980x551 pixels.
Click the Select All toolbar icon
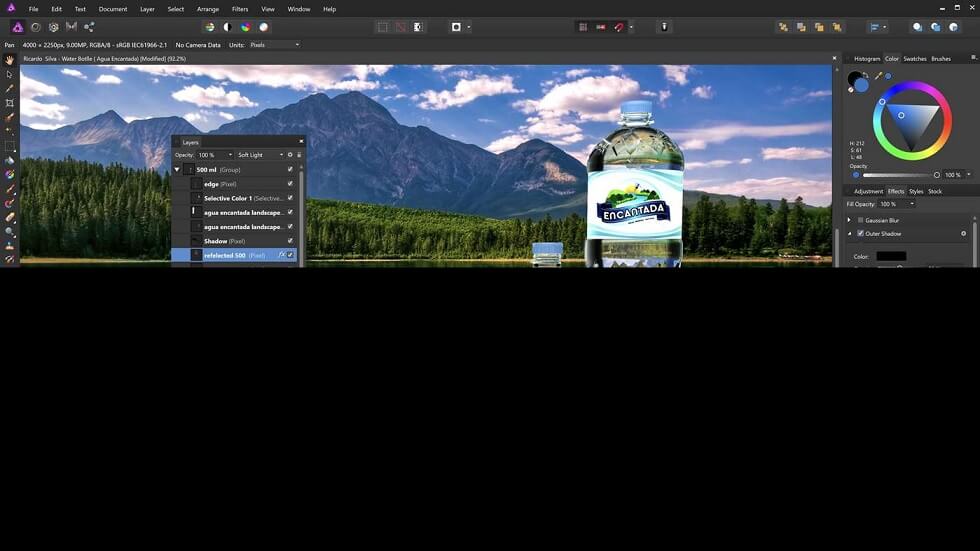pos(382,27)
